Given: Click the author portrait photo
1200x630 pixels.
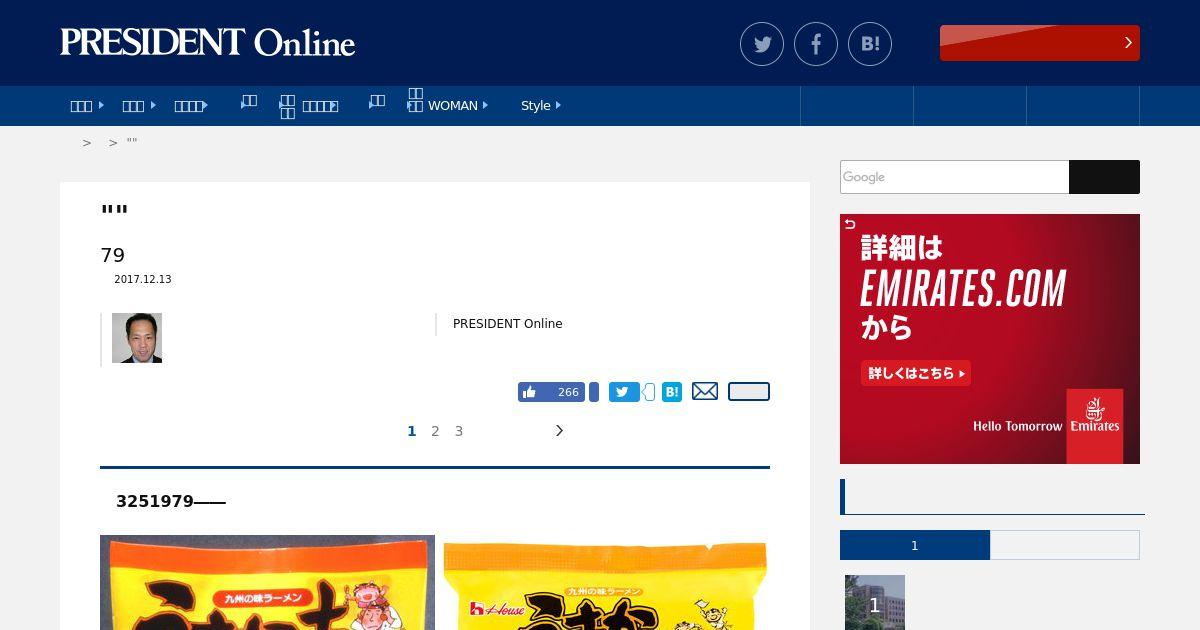Looking at the screenshot, I should tap(137, 338).
